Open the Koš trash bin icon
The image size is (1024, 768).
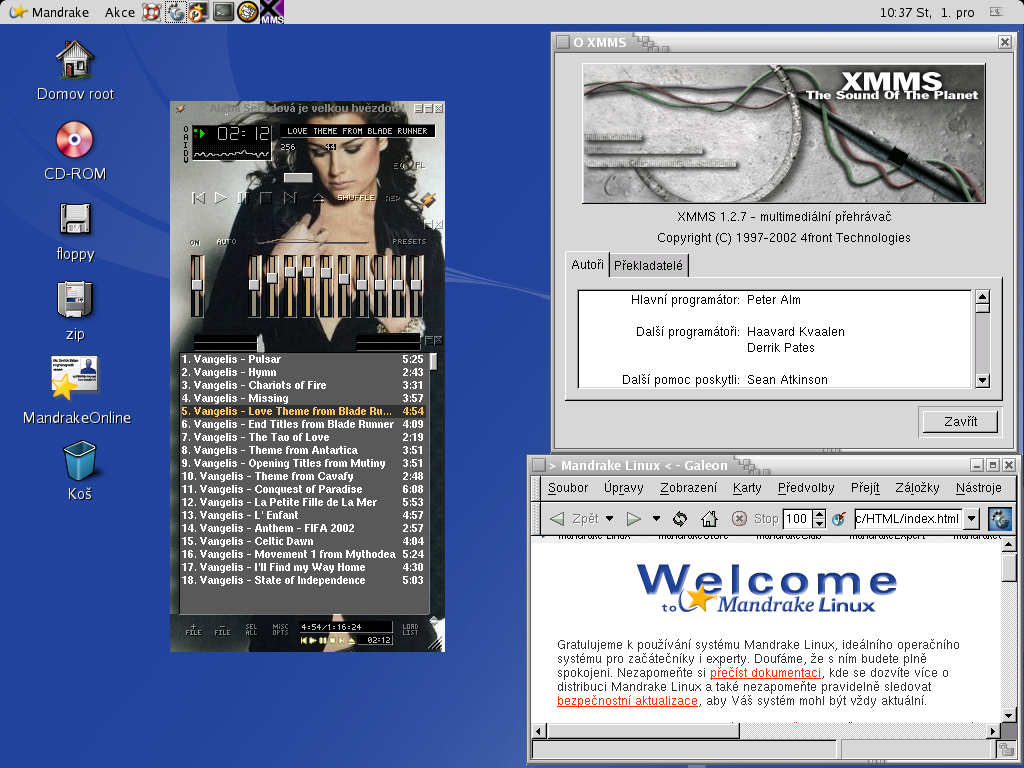80,464
